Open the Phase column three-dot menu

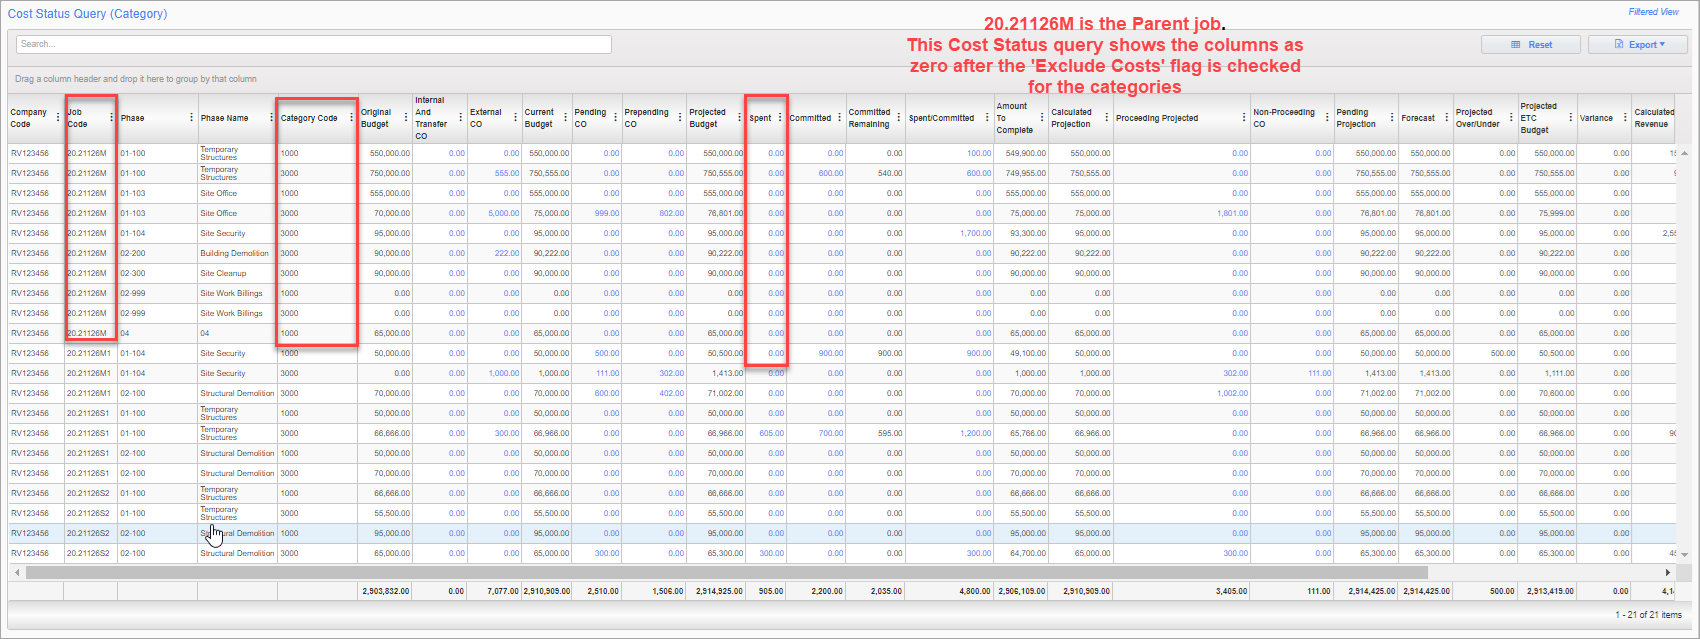pos(191,118)
